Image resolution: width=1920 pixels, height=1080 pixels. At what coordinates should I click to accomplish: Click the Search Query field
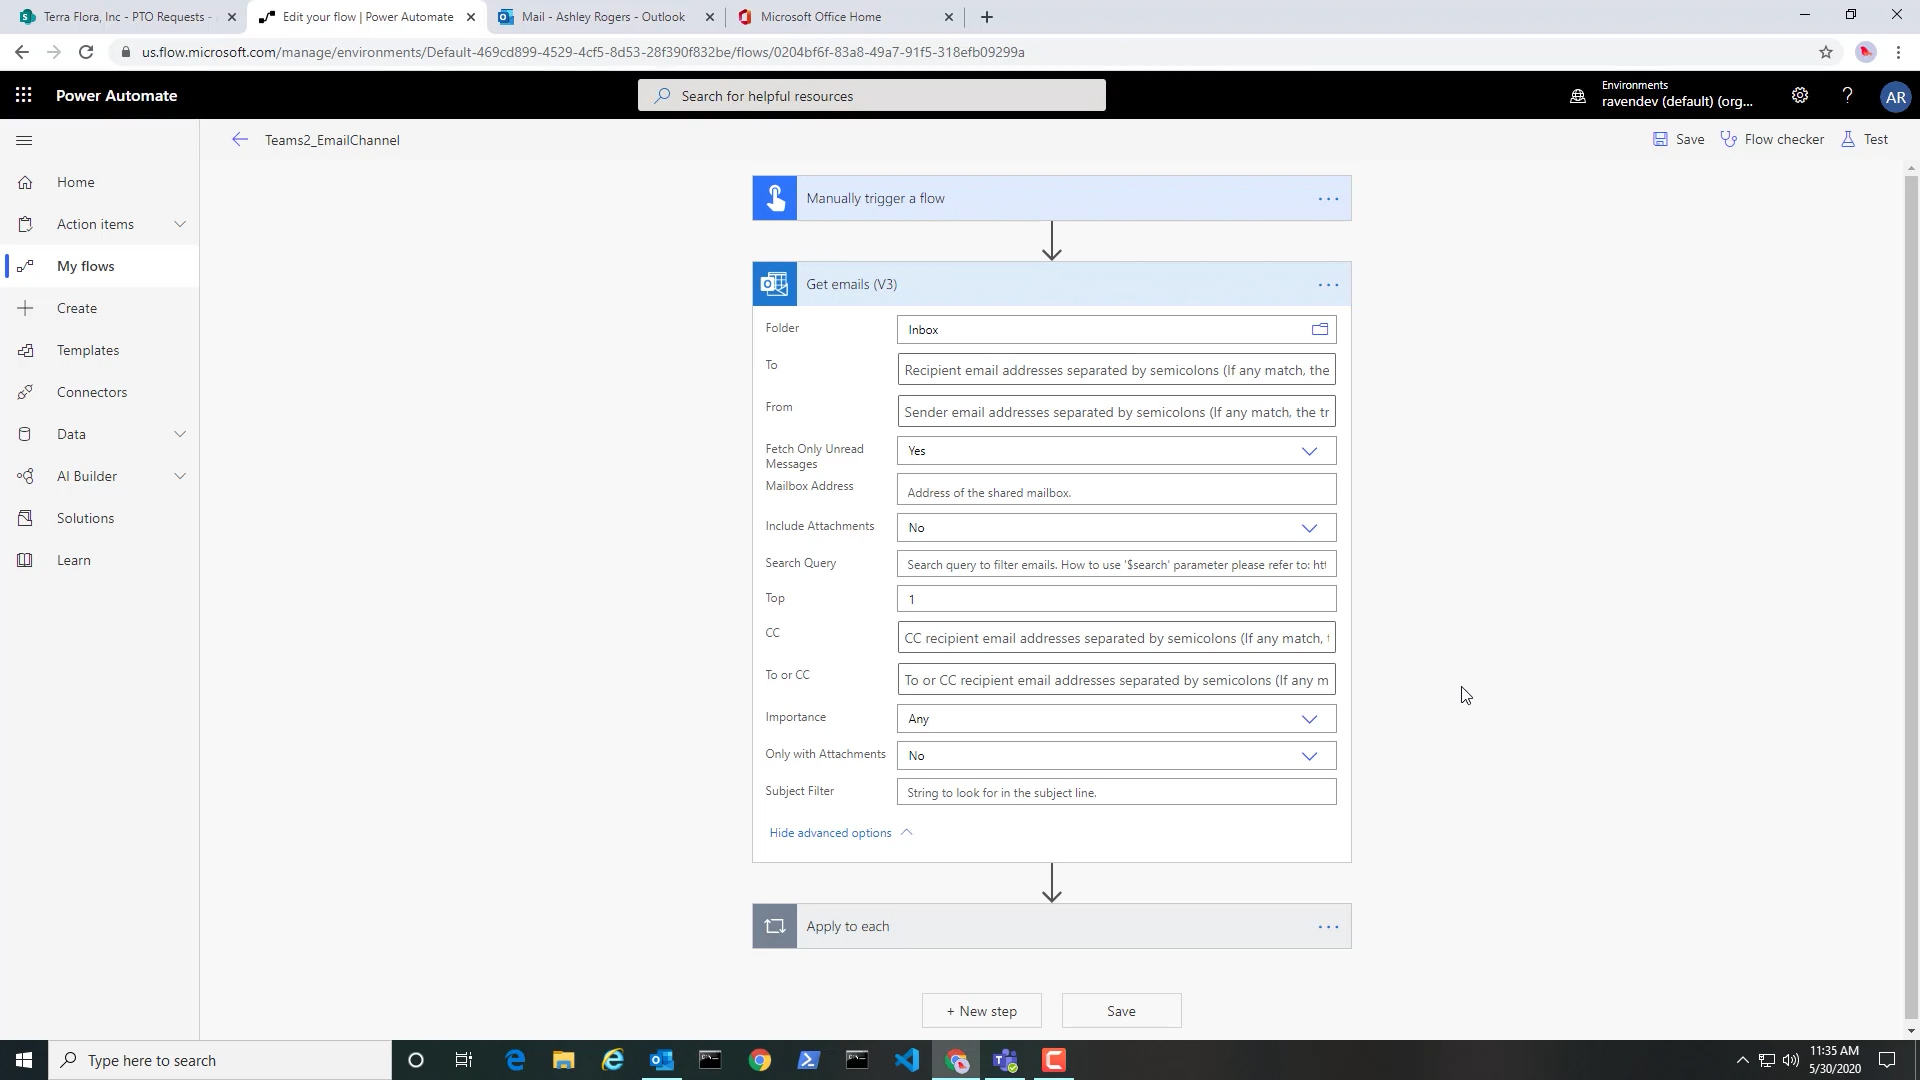(x=1116, y=565)
